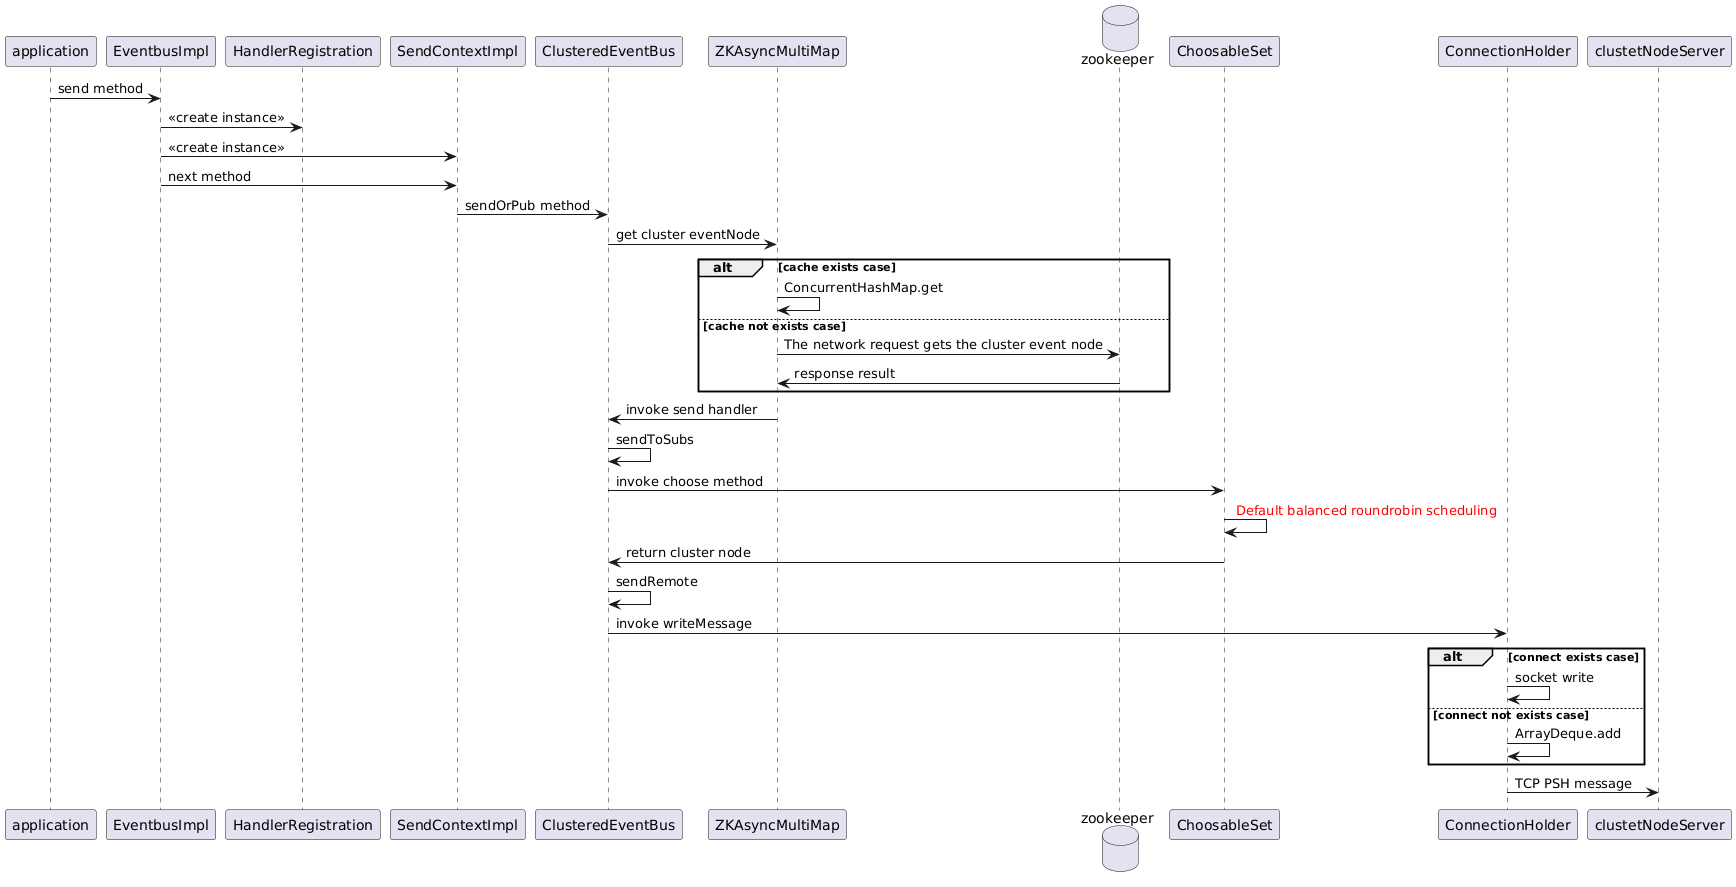The width and height of the screenshot is (1736, 887).
Task: Click the 'TCP PSH message' arrow label
Action: 1572,784
